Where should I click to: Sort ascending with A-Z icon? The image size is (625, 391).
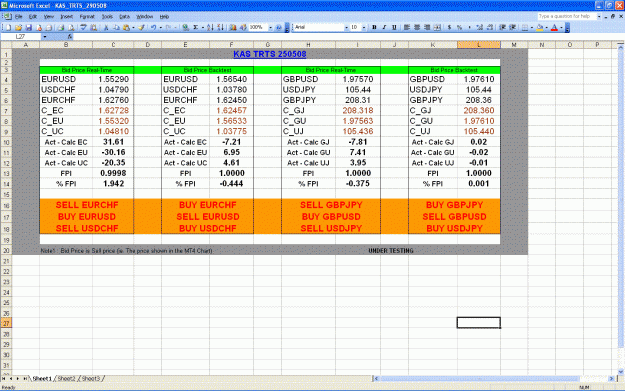(x=210, y=28)
